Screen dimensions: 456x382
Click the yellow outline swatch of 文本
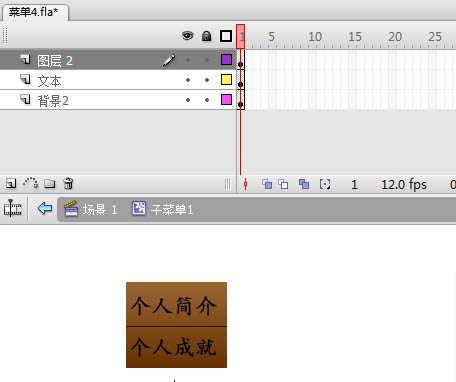pos(226,80)
